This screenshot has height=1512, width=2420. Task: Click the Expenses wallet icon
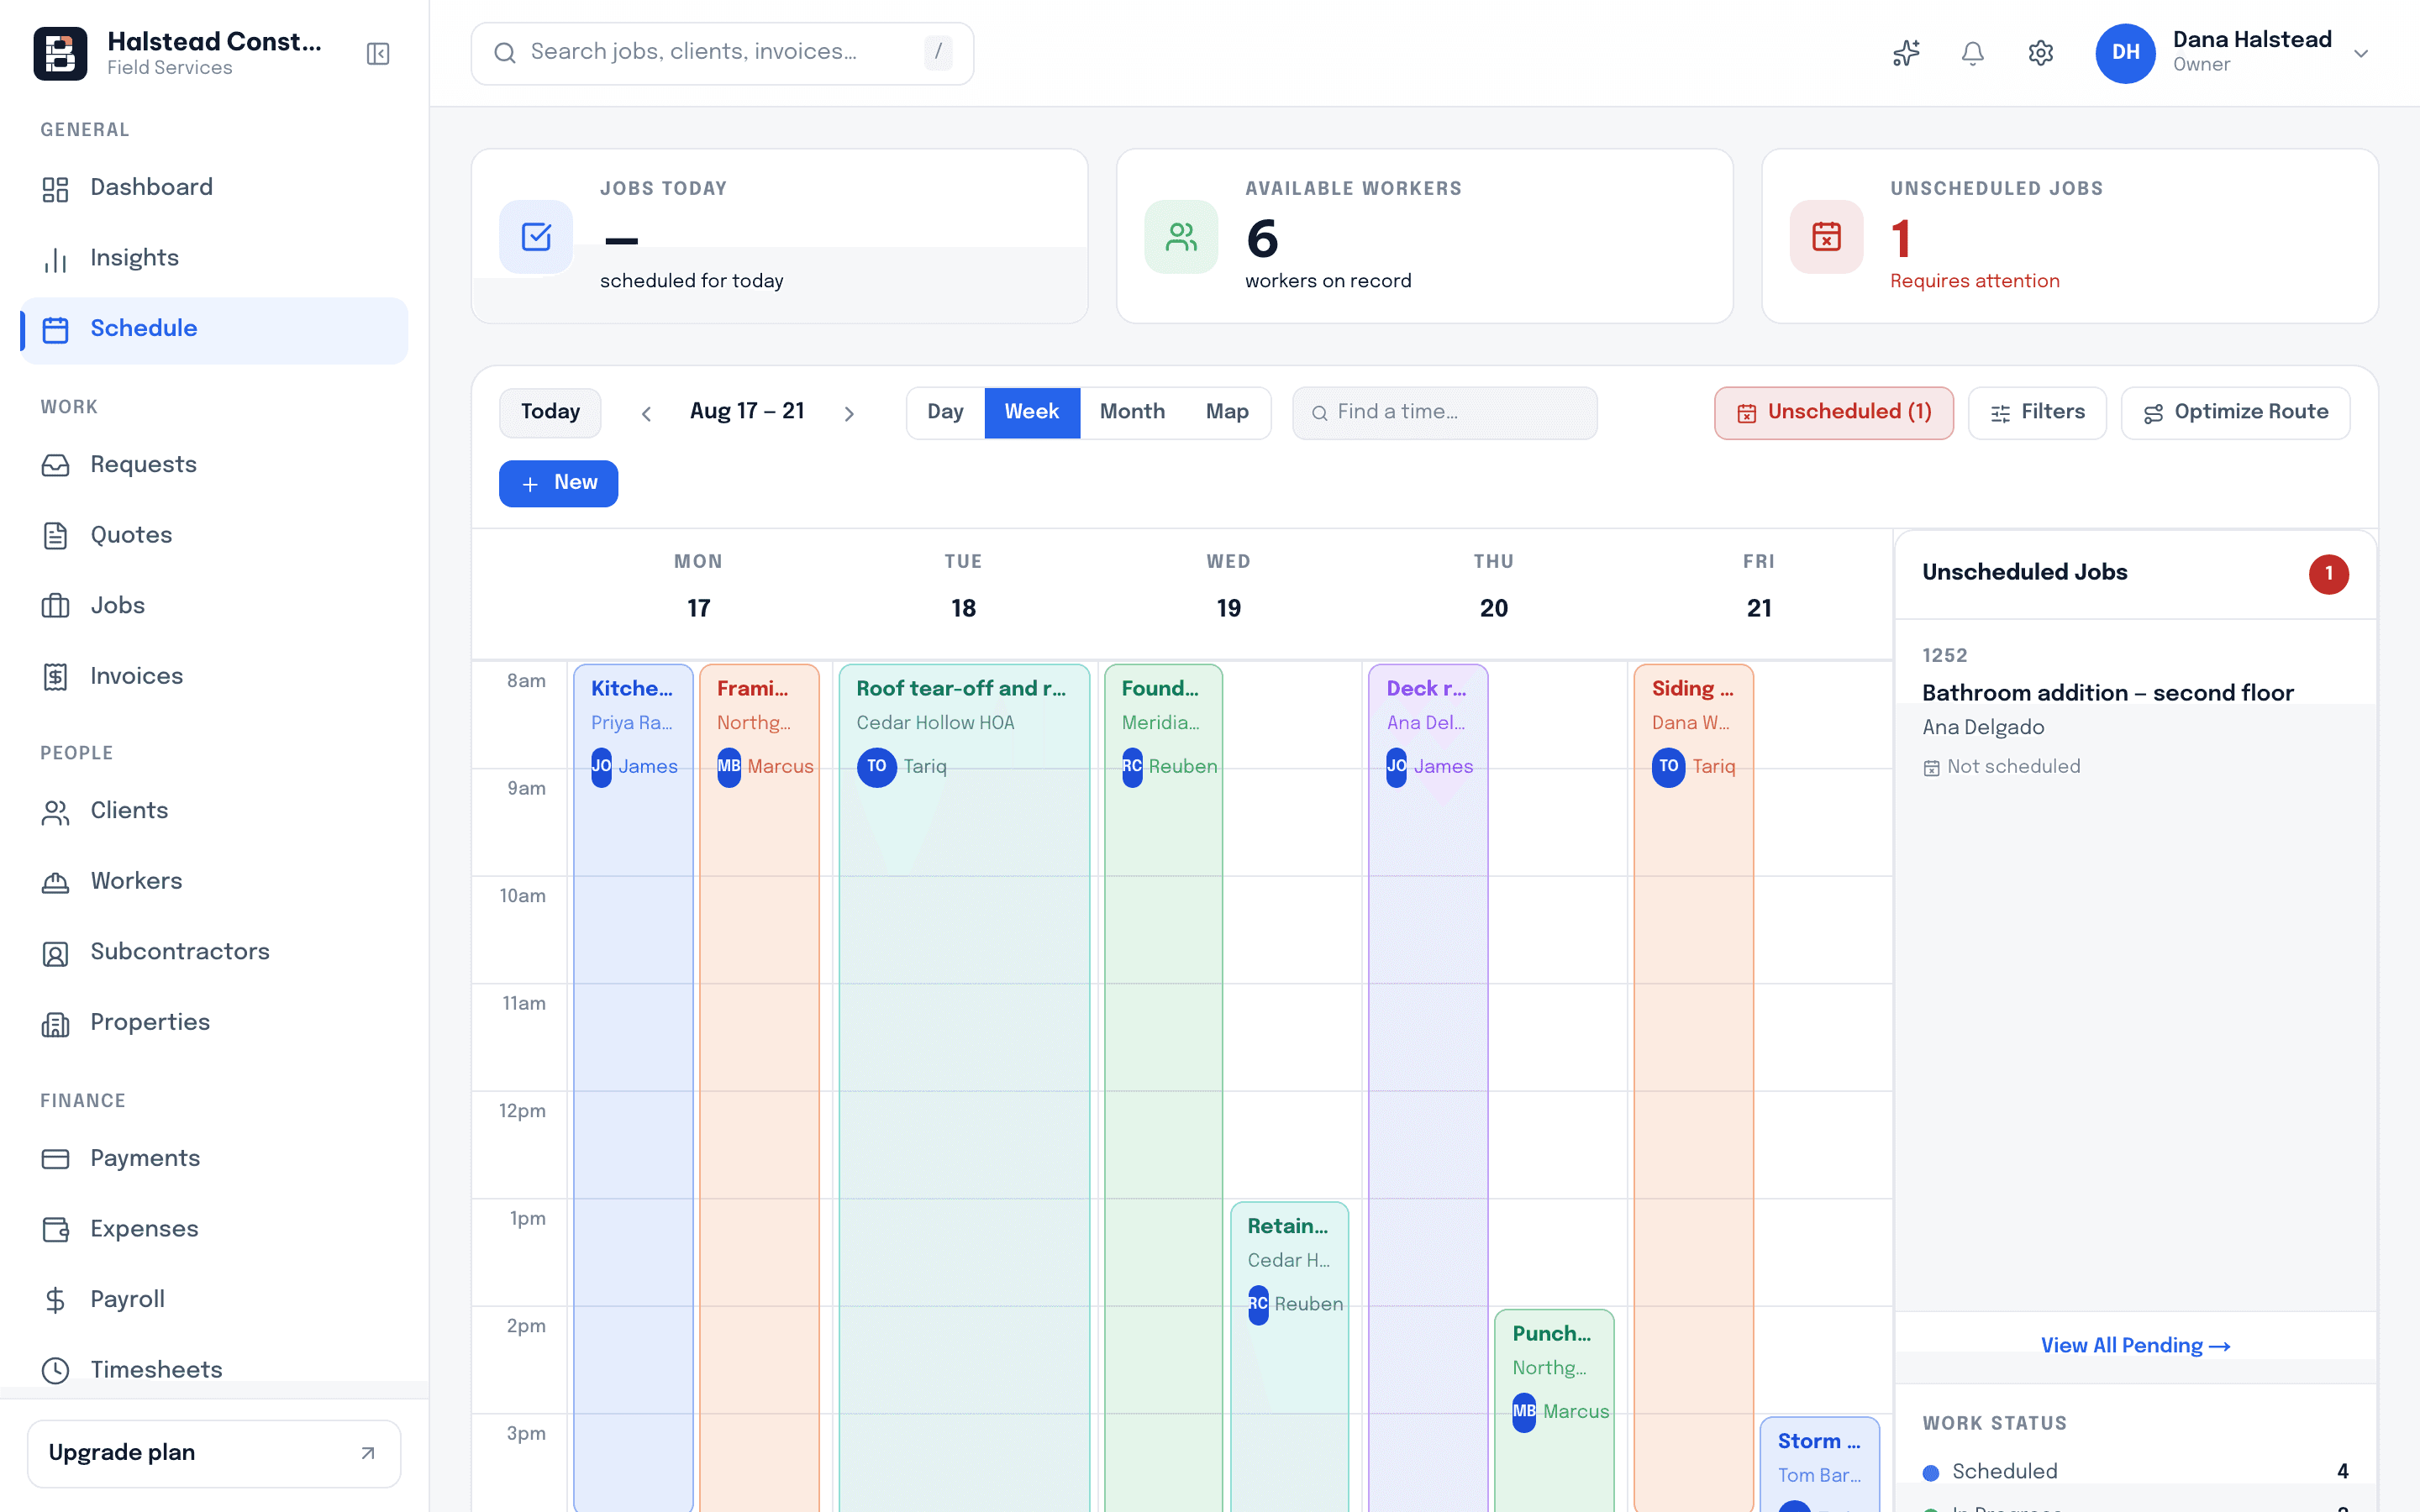(x=55, y=1230)
